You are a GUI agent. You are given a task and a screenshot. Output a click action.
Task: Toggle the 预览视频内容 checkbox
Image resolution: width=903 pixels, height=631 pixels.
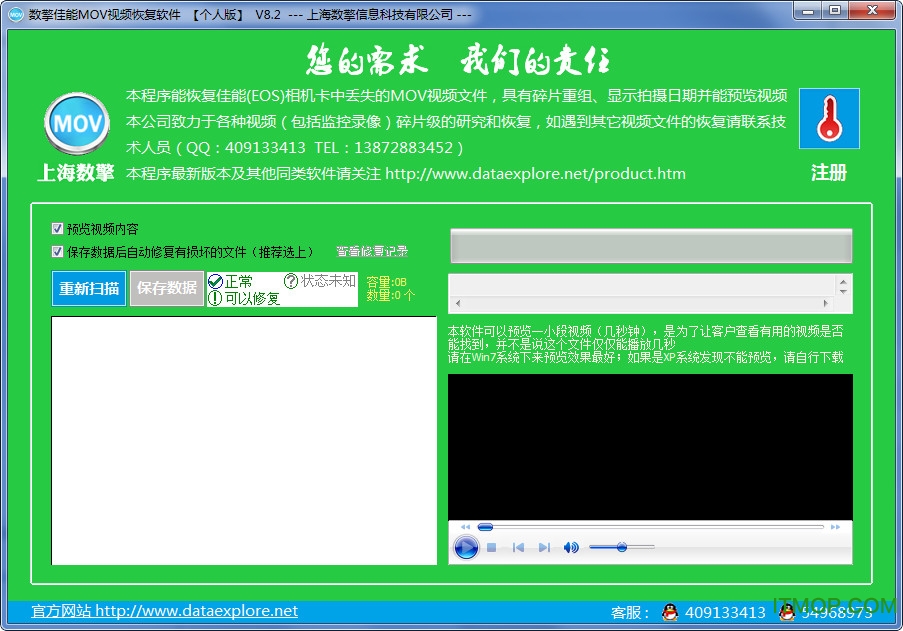pyautogui.click(x=58, y=229)
